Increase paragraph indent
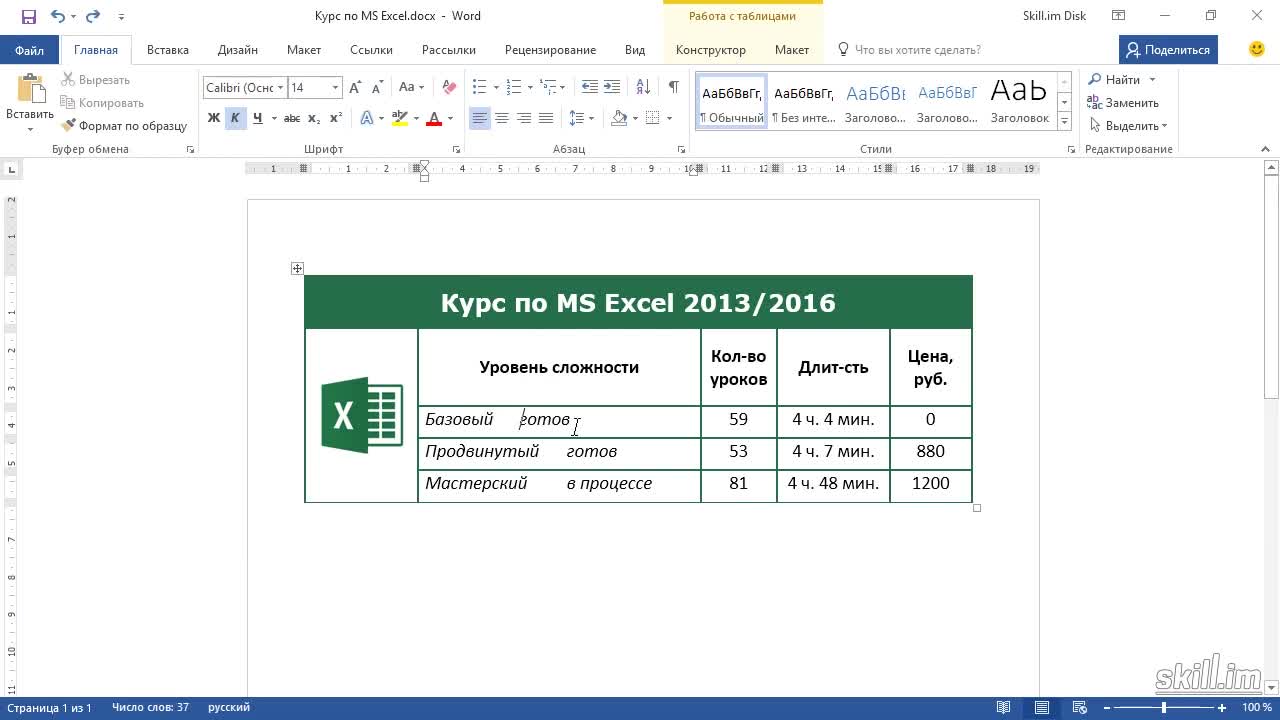The height and width of the screenshot is (720, 1280). (612, 88)
